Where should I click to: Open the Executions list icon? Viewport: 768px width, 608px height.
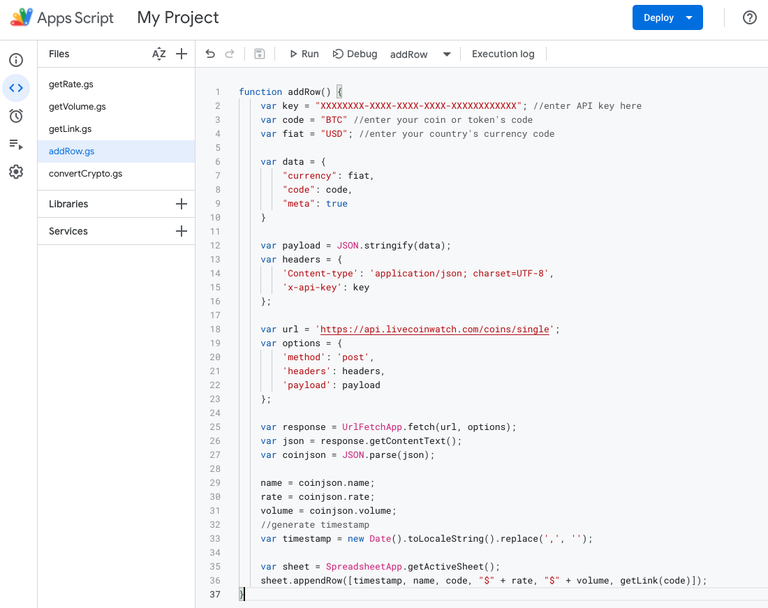[16, 144]
